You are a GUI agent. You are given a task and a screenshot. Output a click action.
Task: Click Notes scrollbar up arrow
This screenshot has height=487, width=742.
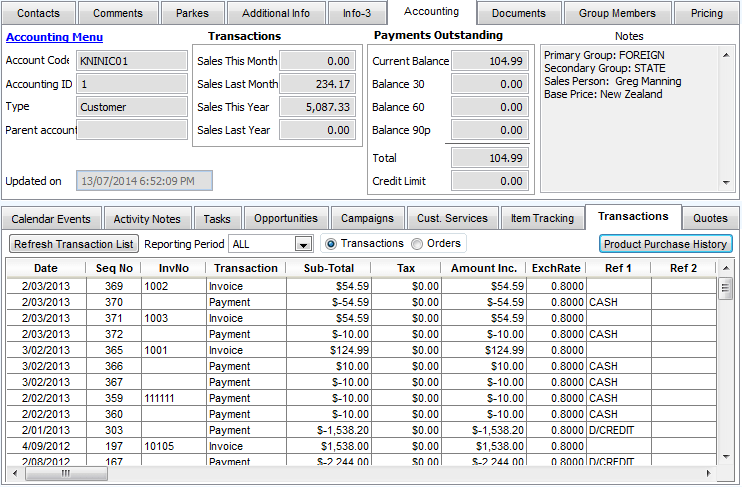click(x=726, y=55)
